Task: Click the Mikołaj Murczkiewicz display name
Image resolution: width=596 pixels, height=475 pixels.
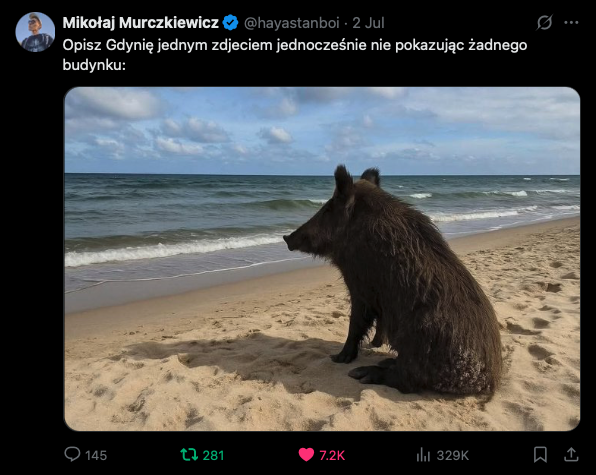Action: click(x=141, y=23)
